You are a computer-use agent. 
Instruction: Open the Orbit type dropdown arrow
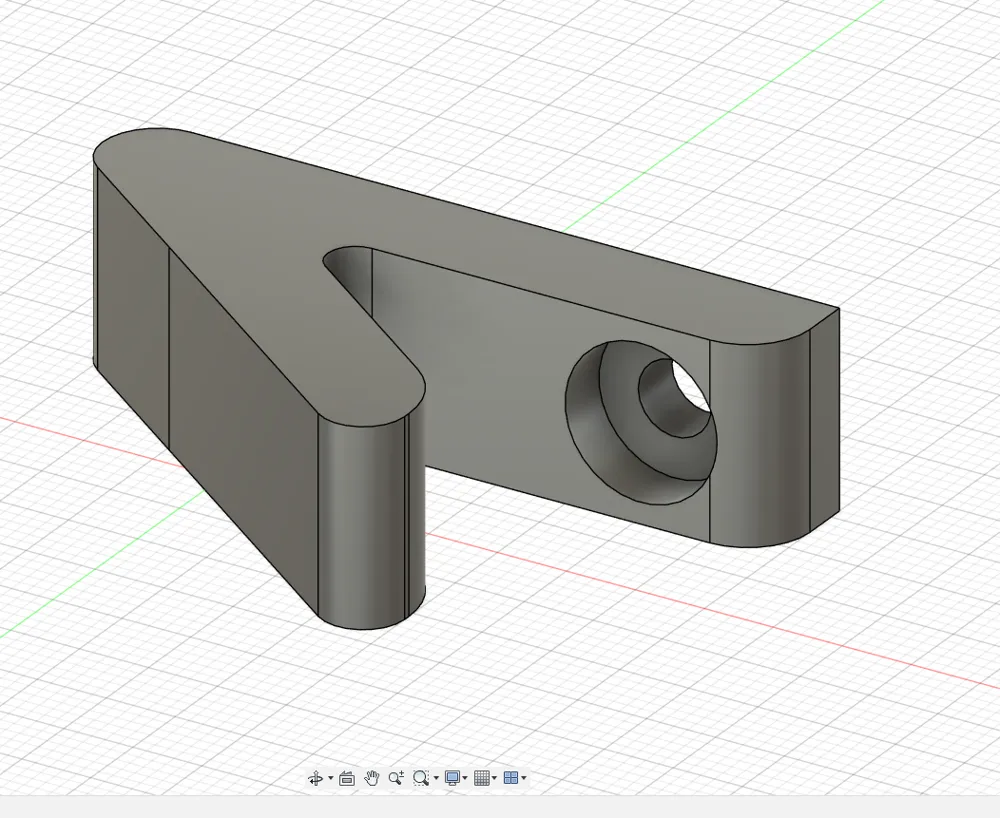tap(330, 778)
